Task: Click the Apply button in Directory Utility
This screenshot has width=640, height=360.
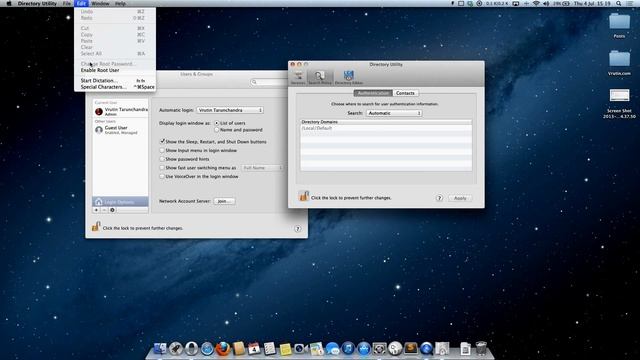Action: (460, 198)
